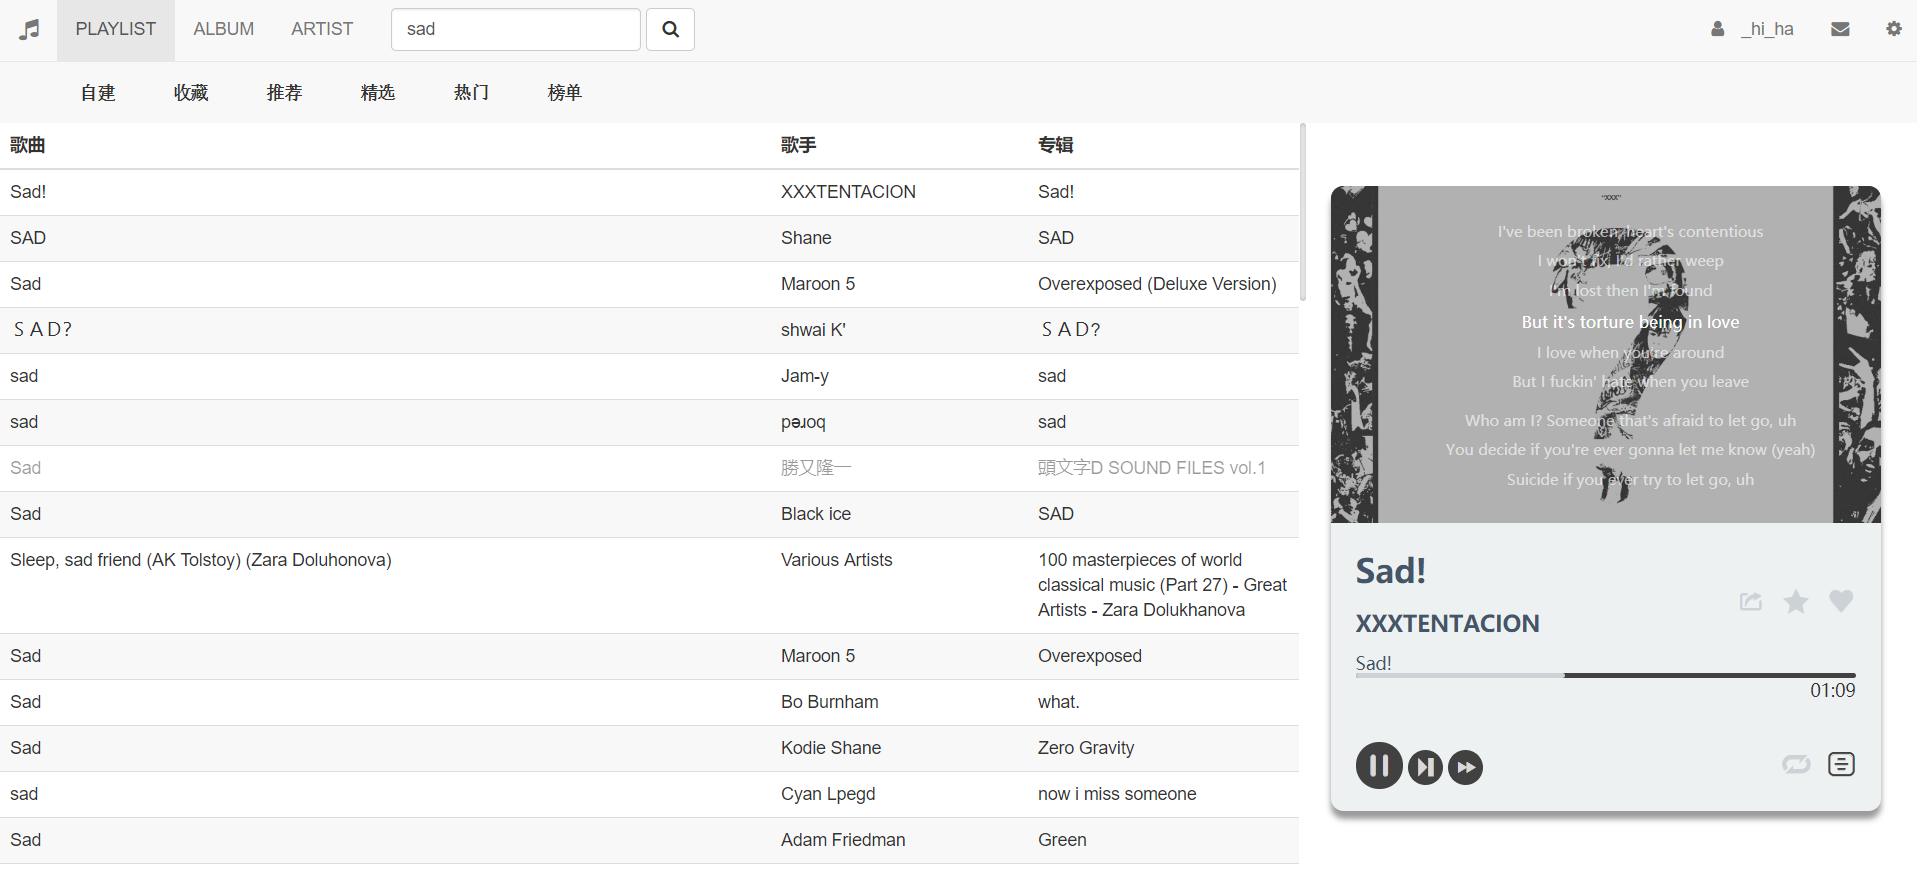The image size is (1917, 885).
Task: Open the user profile icon beside _hi_ha
Action: (x=1717, y=29)
